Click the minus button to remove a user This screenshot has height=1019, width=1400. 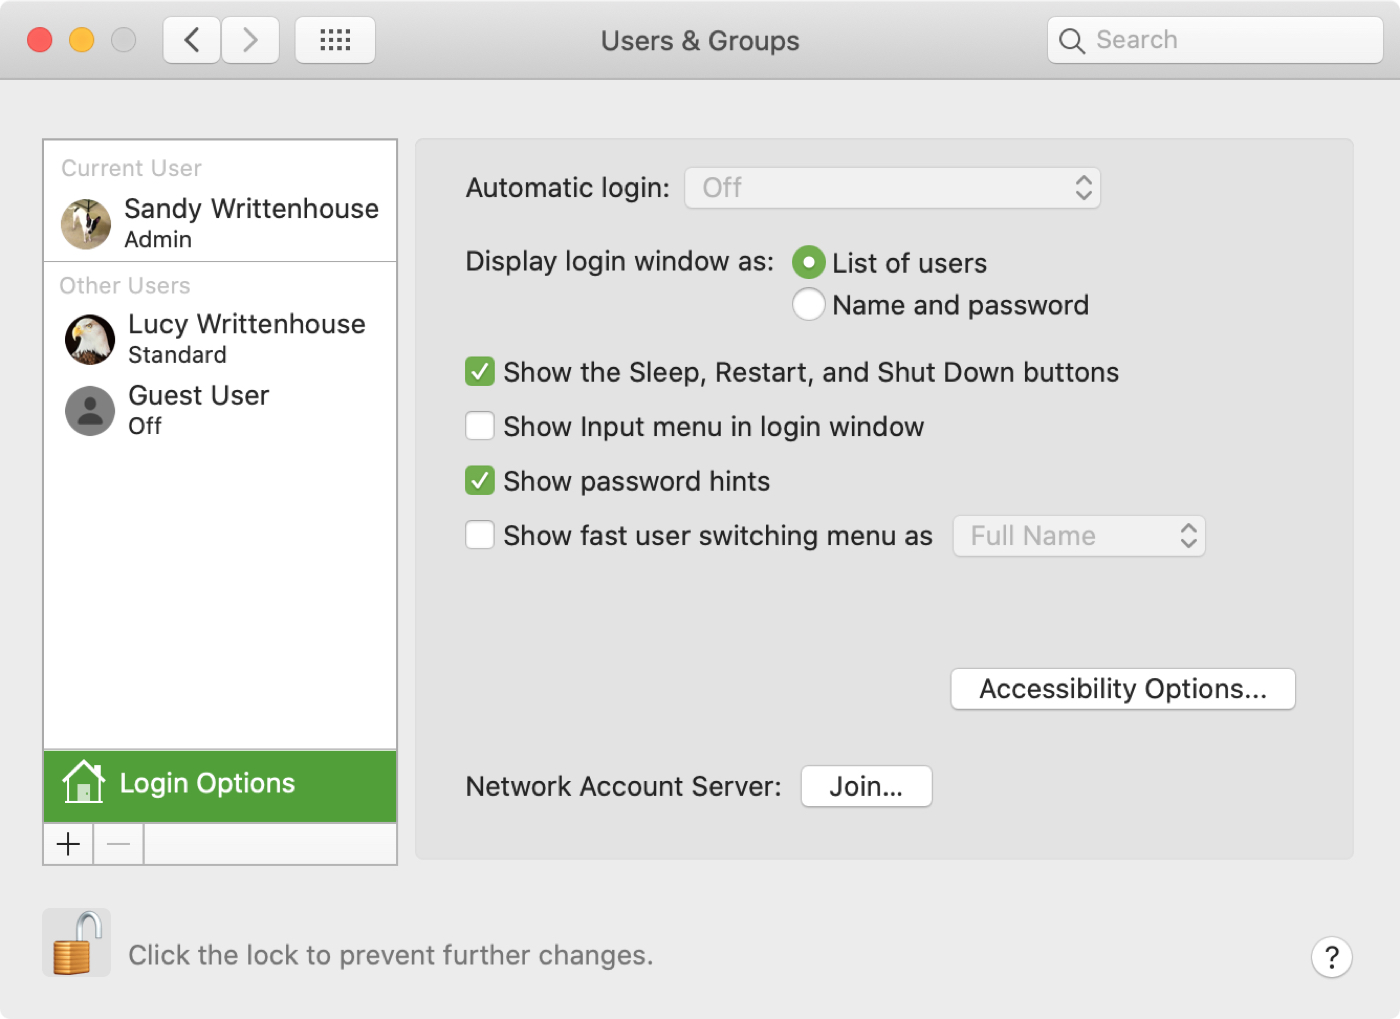(117, 843)
